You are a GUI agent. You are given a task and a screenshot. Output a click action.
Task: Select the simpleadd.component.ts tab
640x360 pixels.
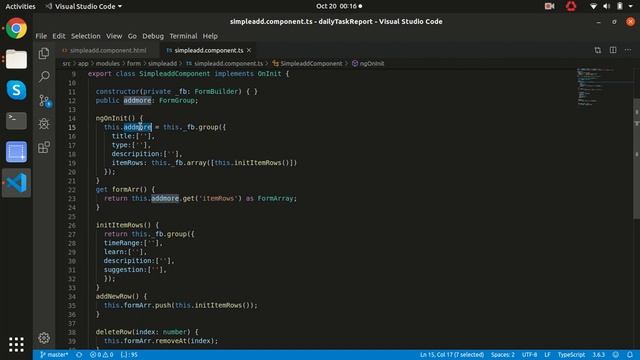tap(208, 50)
